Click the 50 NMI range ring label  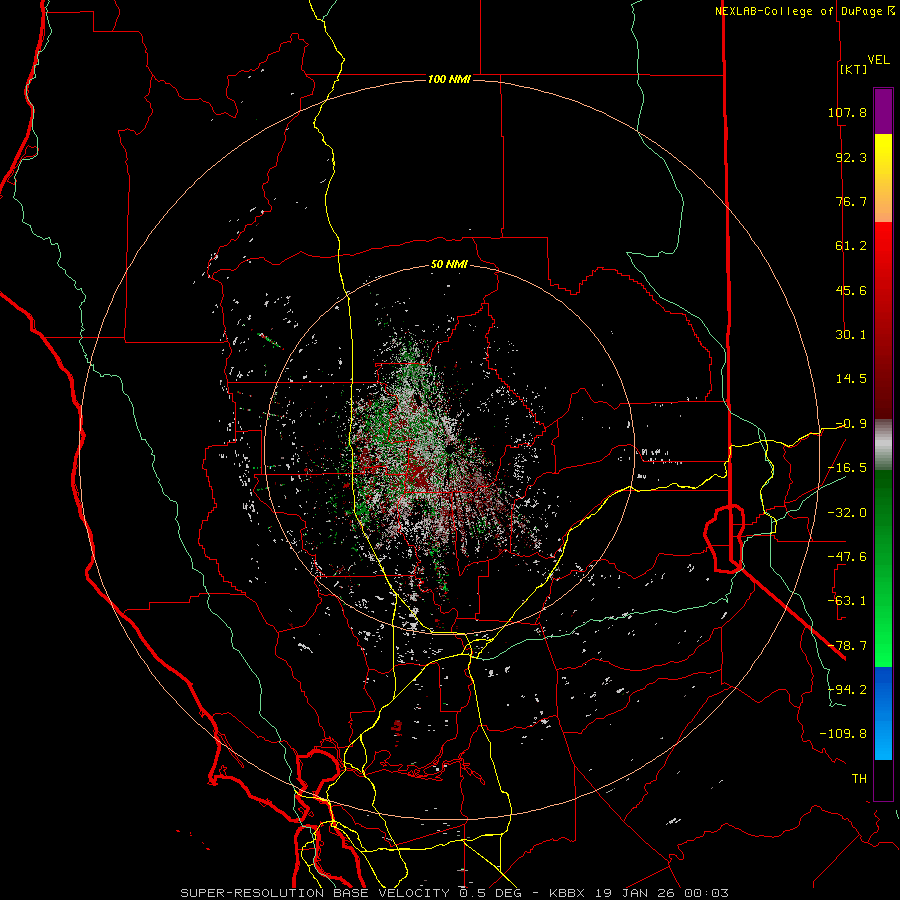pos(449,264)
